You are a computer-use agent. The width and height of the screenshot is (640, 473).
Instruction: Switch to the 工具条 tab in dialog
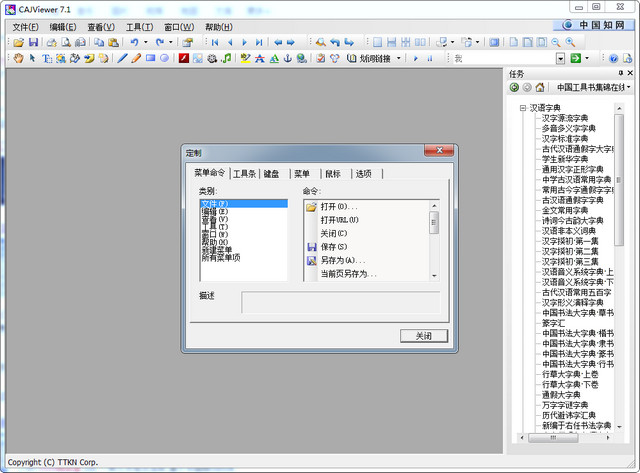(244, 174)
